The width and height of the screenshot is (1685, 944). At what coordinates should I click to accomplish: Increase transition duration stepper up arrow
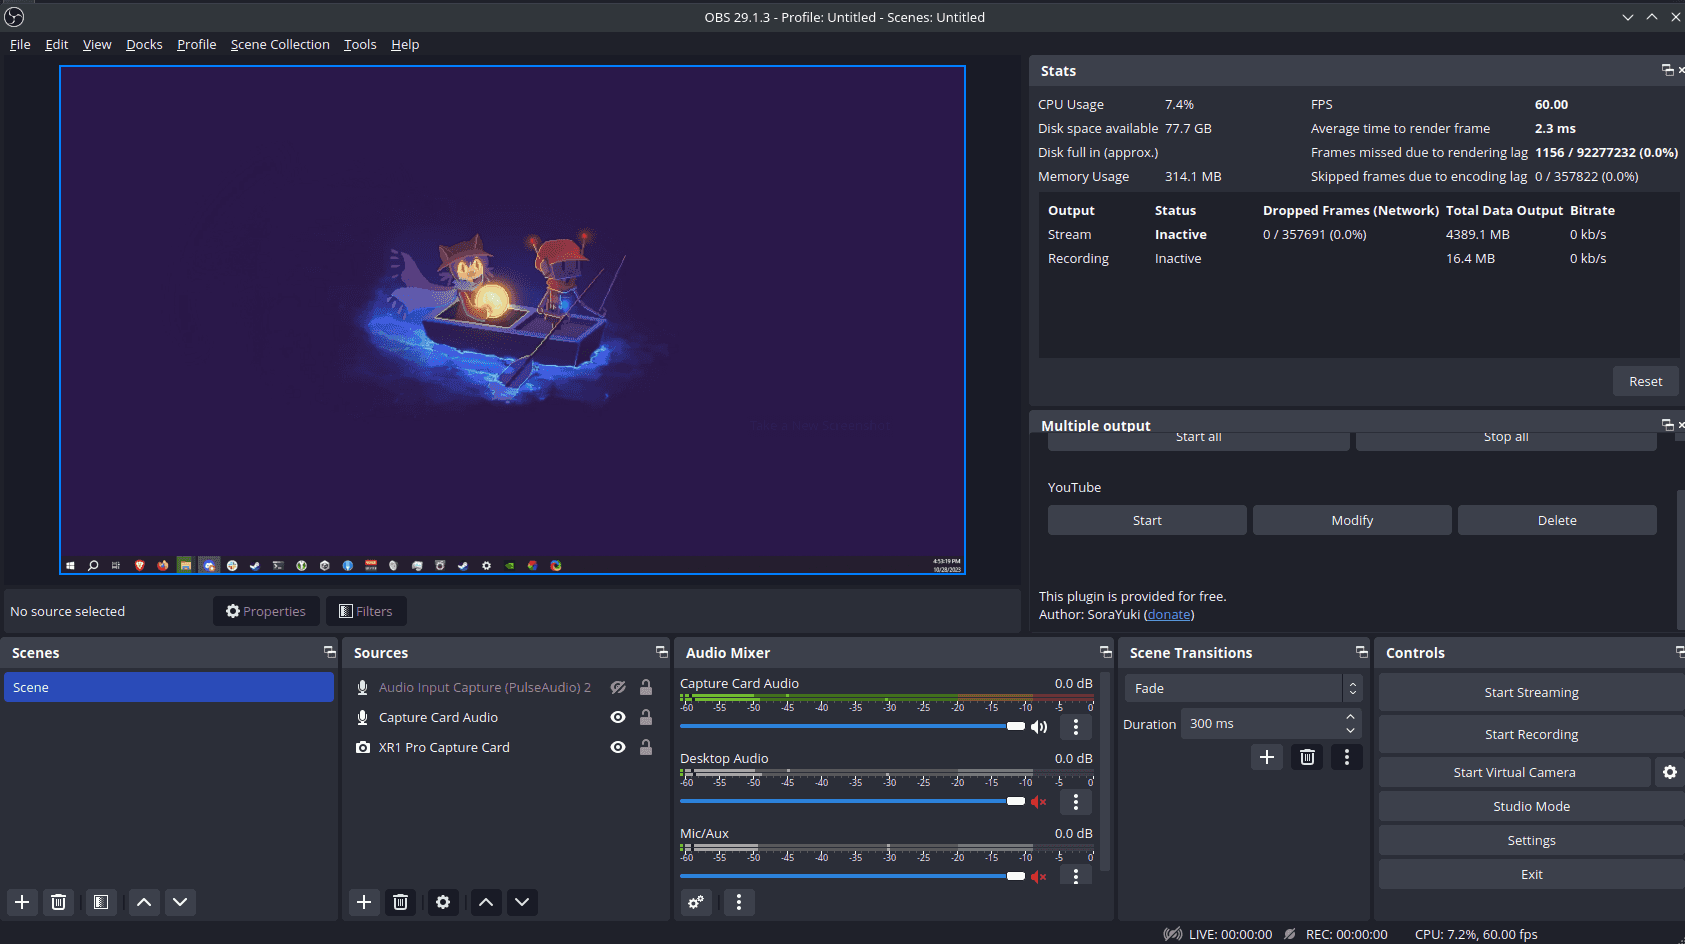pos(1351,717)
